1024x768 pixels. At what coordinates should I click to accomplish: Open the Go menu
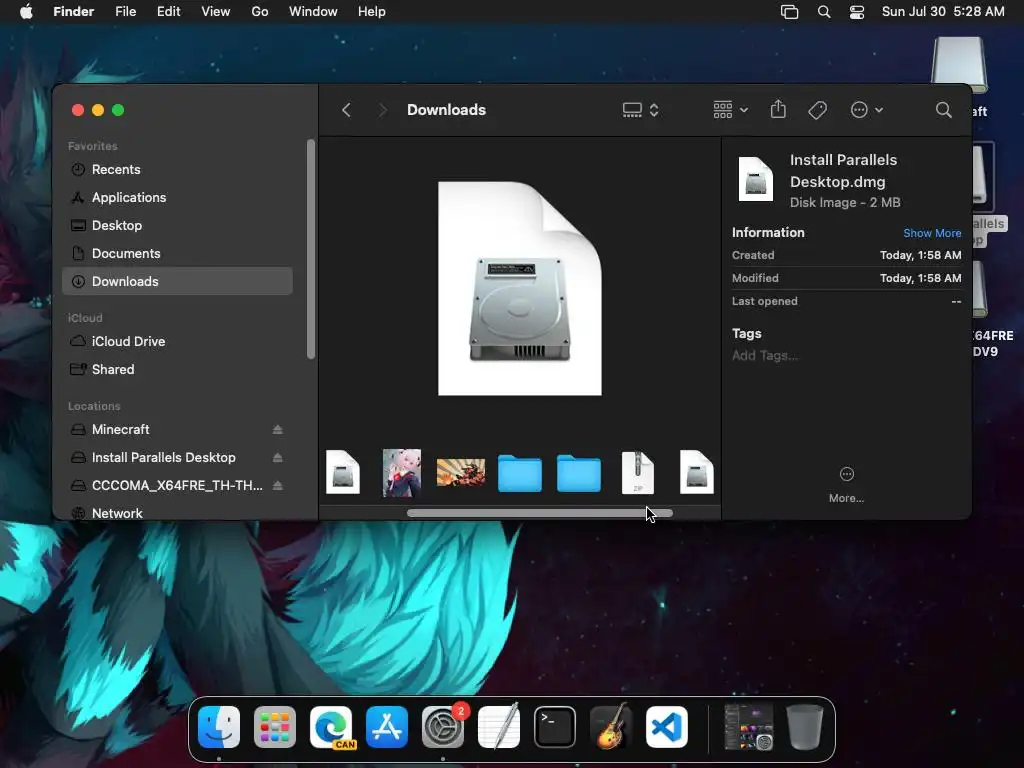pos(260,12)
